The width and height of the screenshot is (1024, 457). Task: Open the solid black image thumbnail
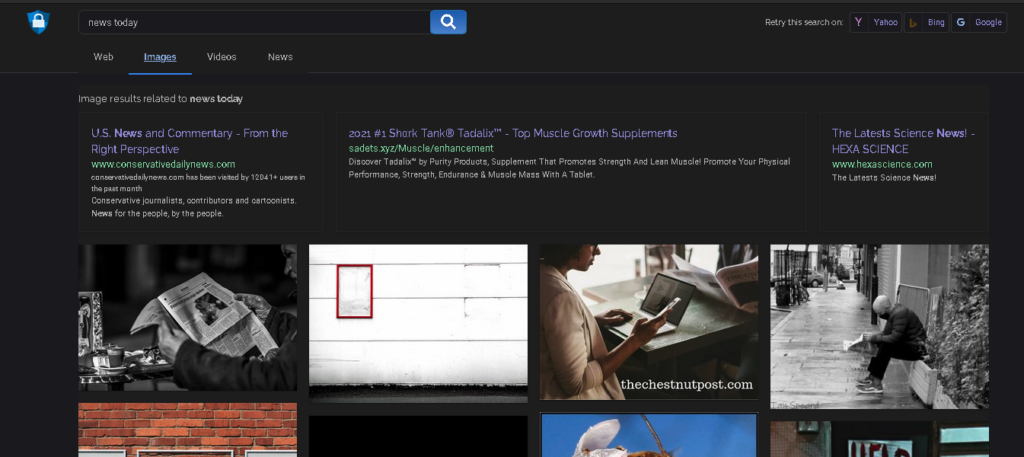pyautogui.click(x=418, y=436)
